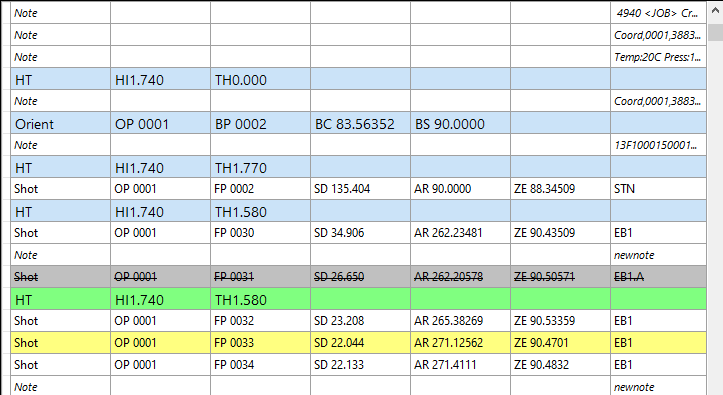The width and height of the screenshot is (723, 395).
Task: Select the ZE 90.43509 cell
Action: click(x=560, y=233)
